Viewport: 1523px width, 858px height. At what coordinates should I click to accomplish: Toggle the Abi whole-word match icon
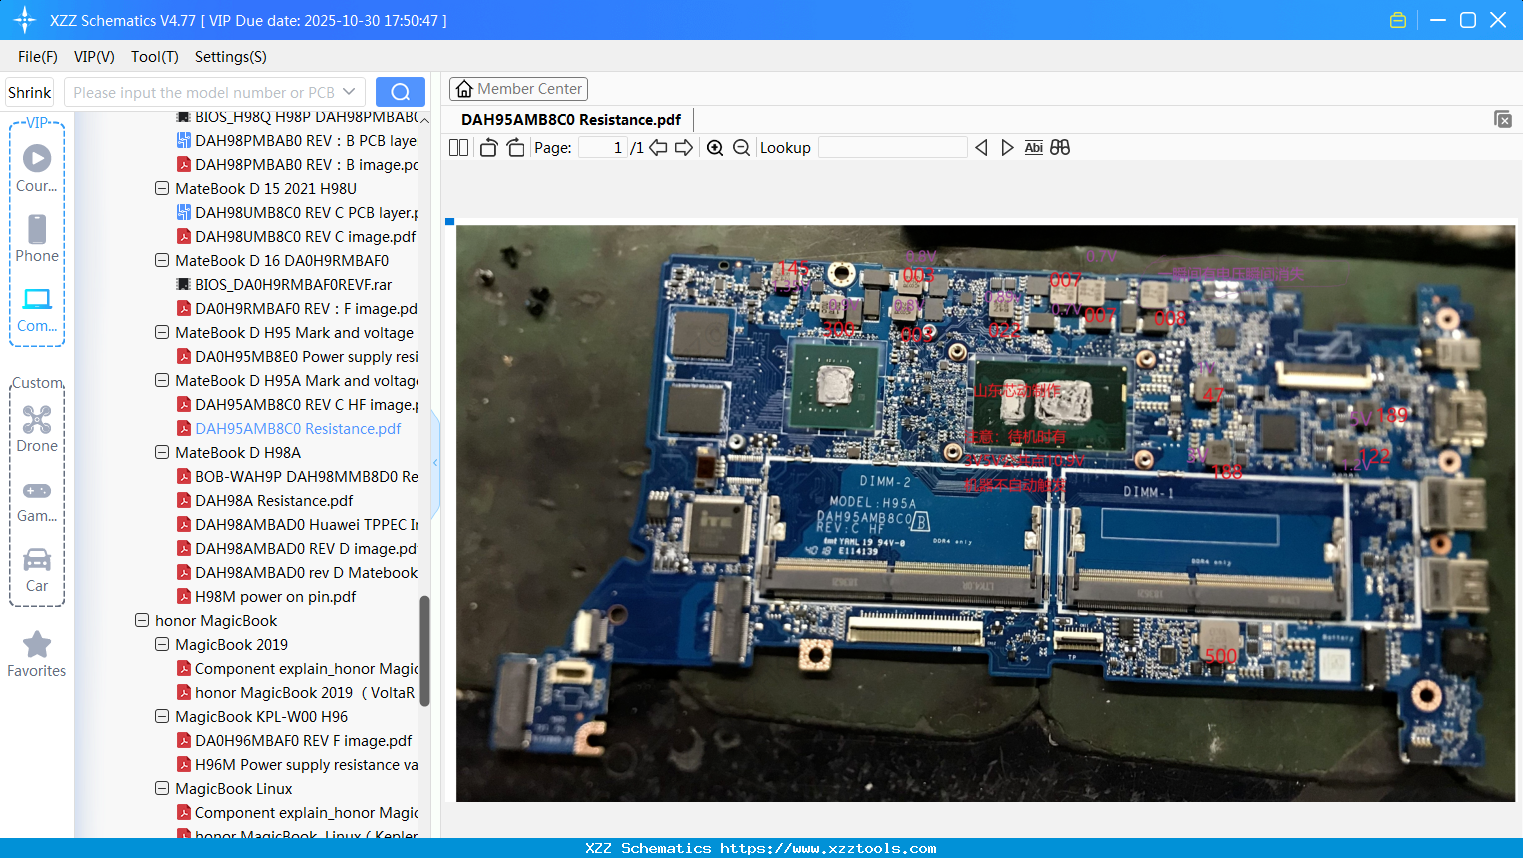pyautogui.click(x=1034, y=148)
